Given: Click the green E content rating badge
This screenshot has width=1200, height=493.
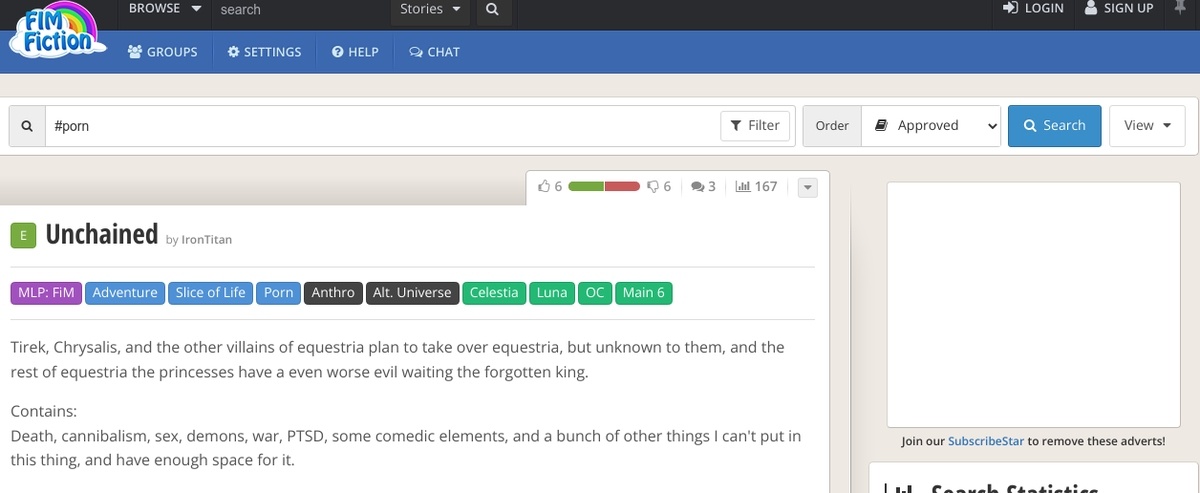Looking at the screenshot, I should [23, 236].
